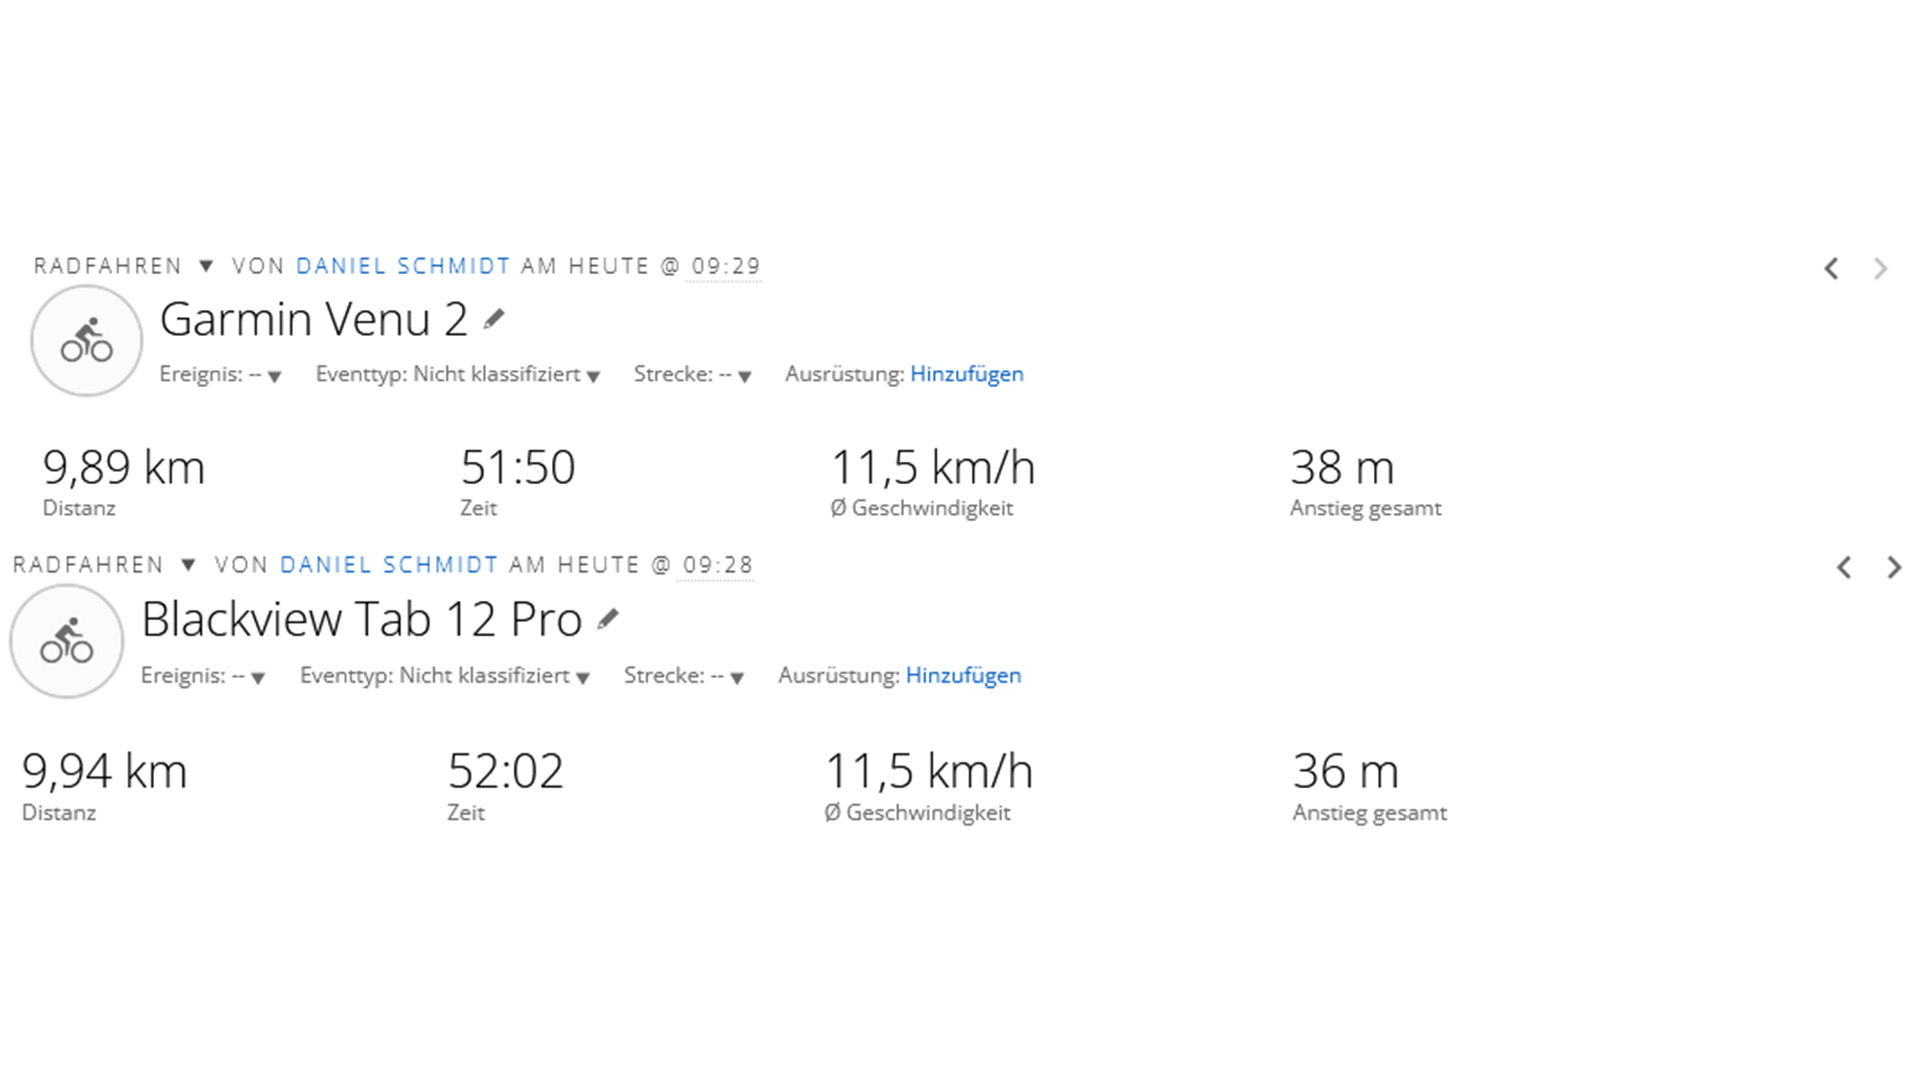Open Radfahren activity type dropdown for Garmin Venu 2
The height and width of the screenshot is (1080, 1920).
(x=206, y=266)
